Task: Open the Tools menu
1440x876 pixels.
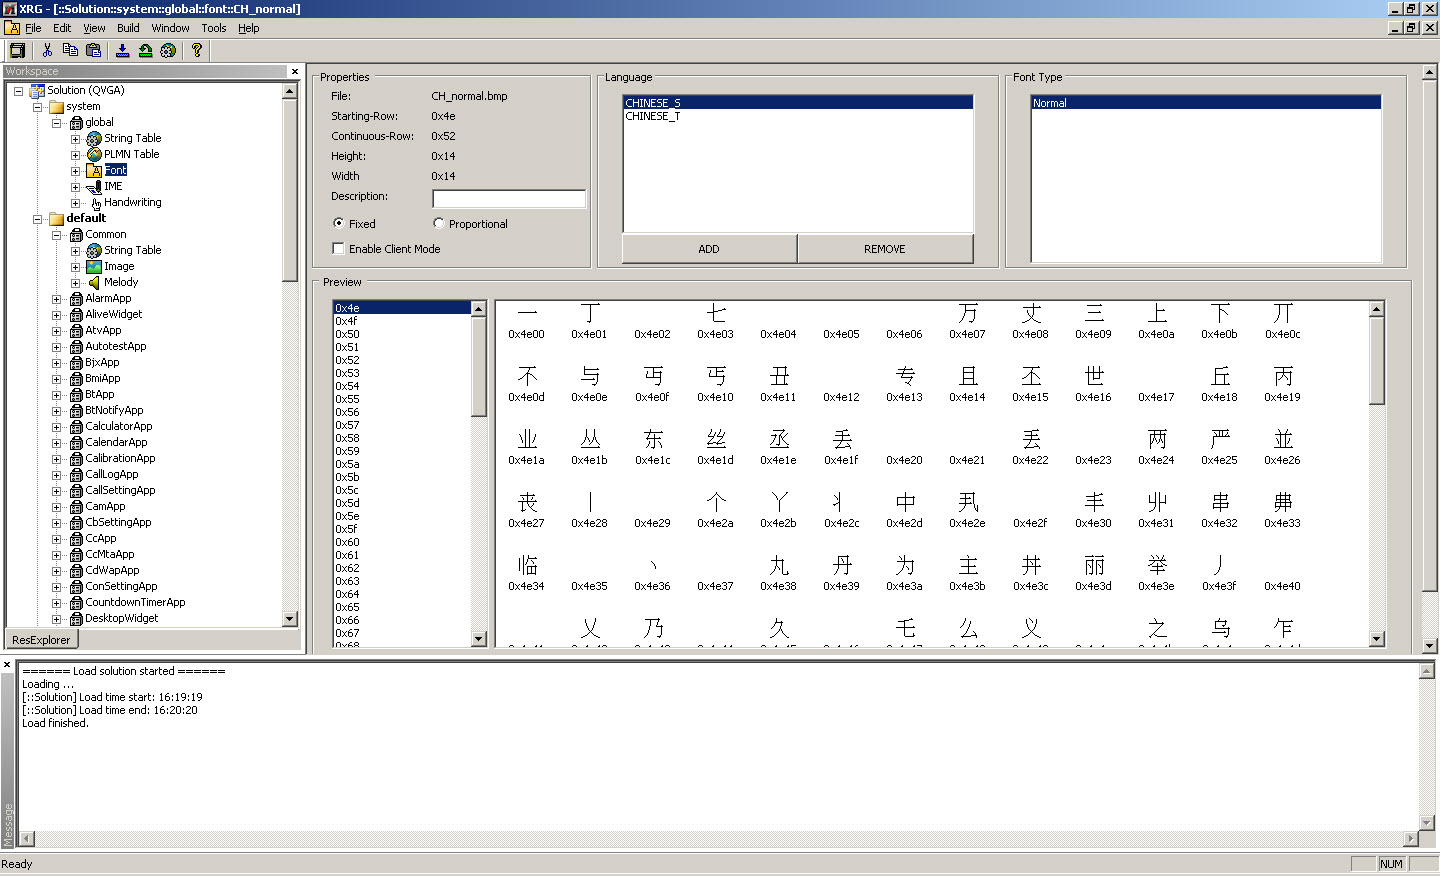Action: click(214, 28)
